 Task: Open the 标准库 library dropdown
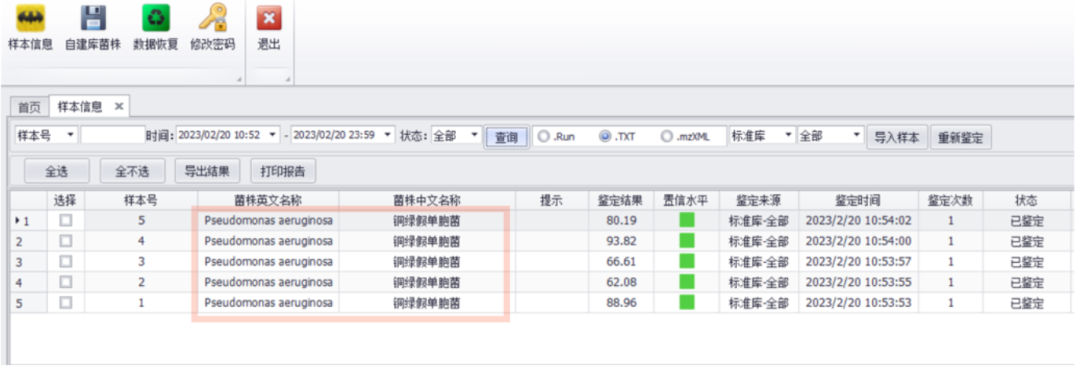762,136
